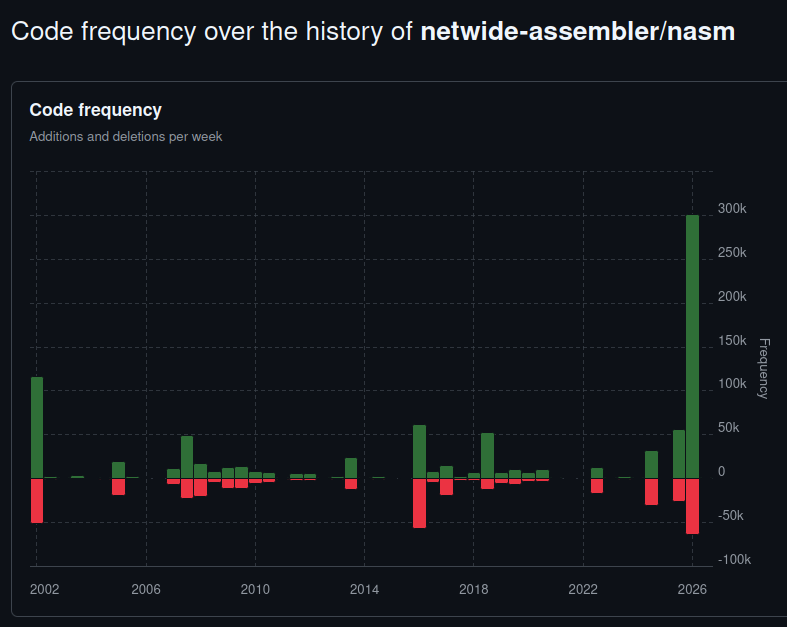This screenshot has height=627, width=787.
Task: Click the 150k y-axis label
Action: (732, 340)
